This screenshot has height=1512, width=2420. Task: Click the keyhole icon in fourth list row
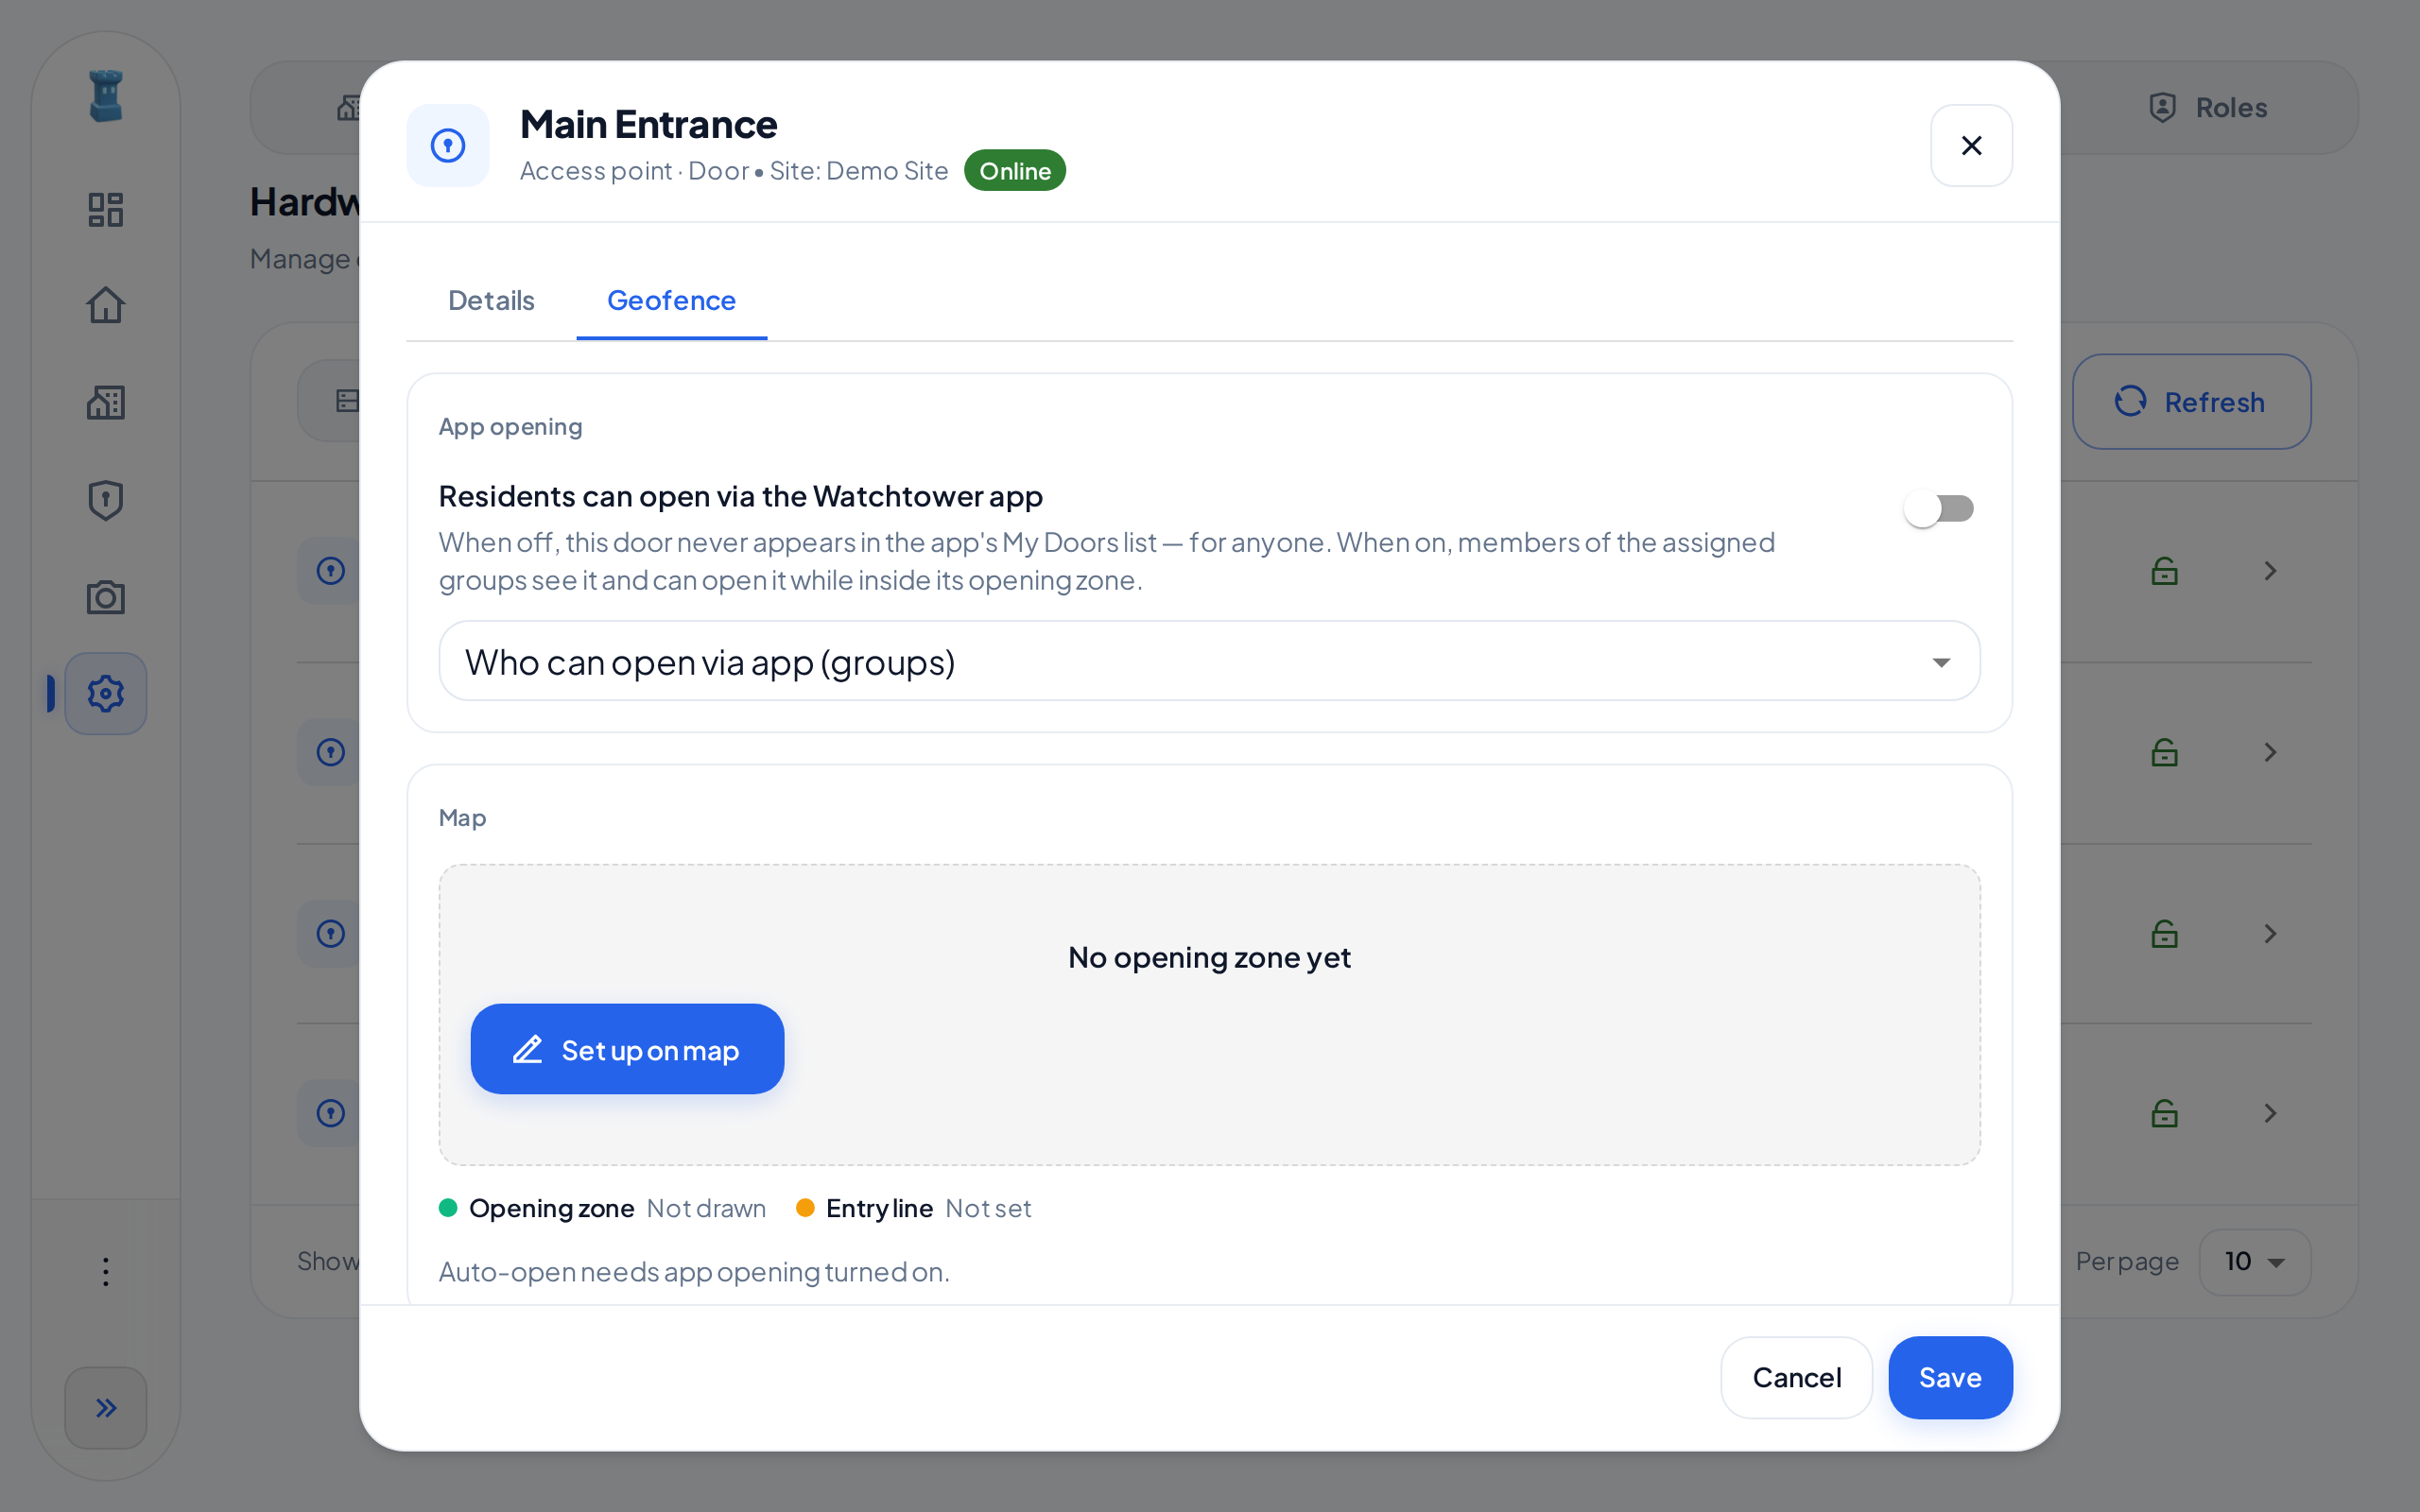331,1113
